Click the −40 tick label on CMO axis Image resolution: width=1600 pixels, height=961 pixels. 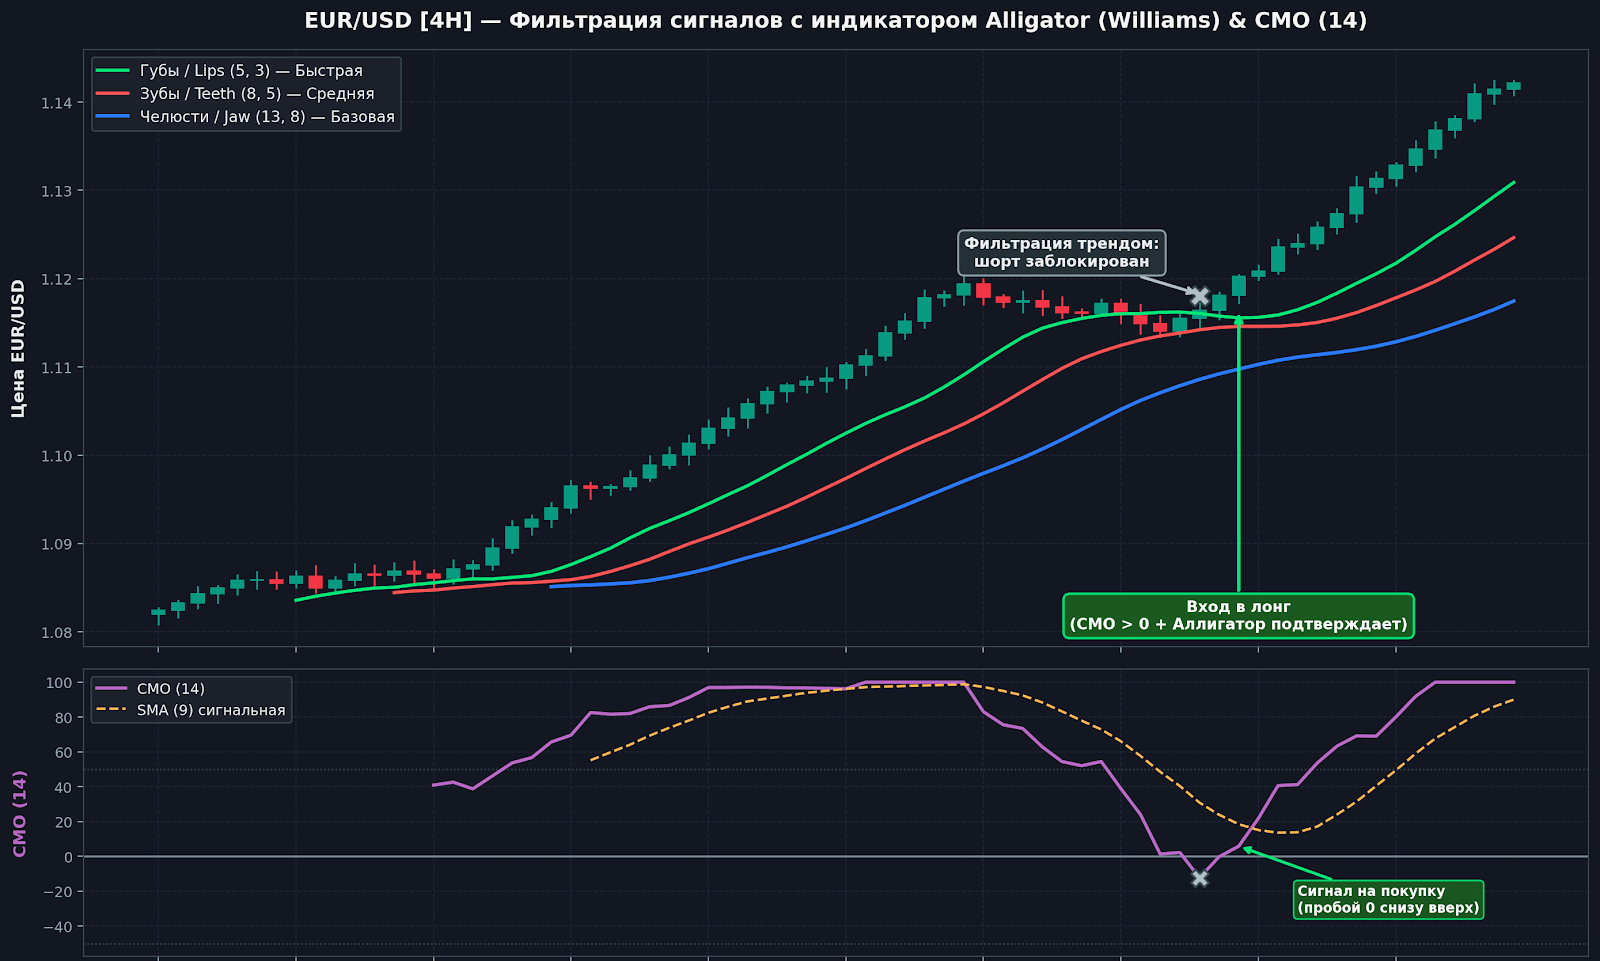pos(58,927)
